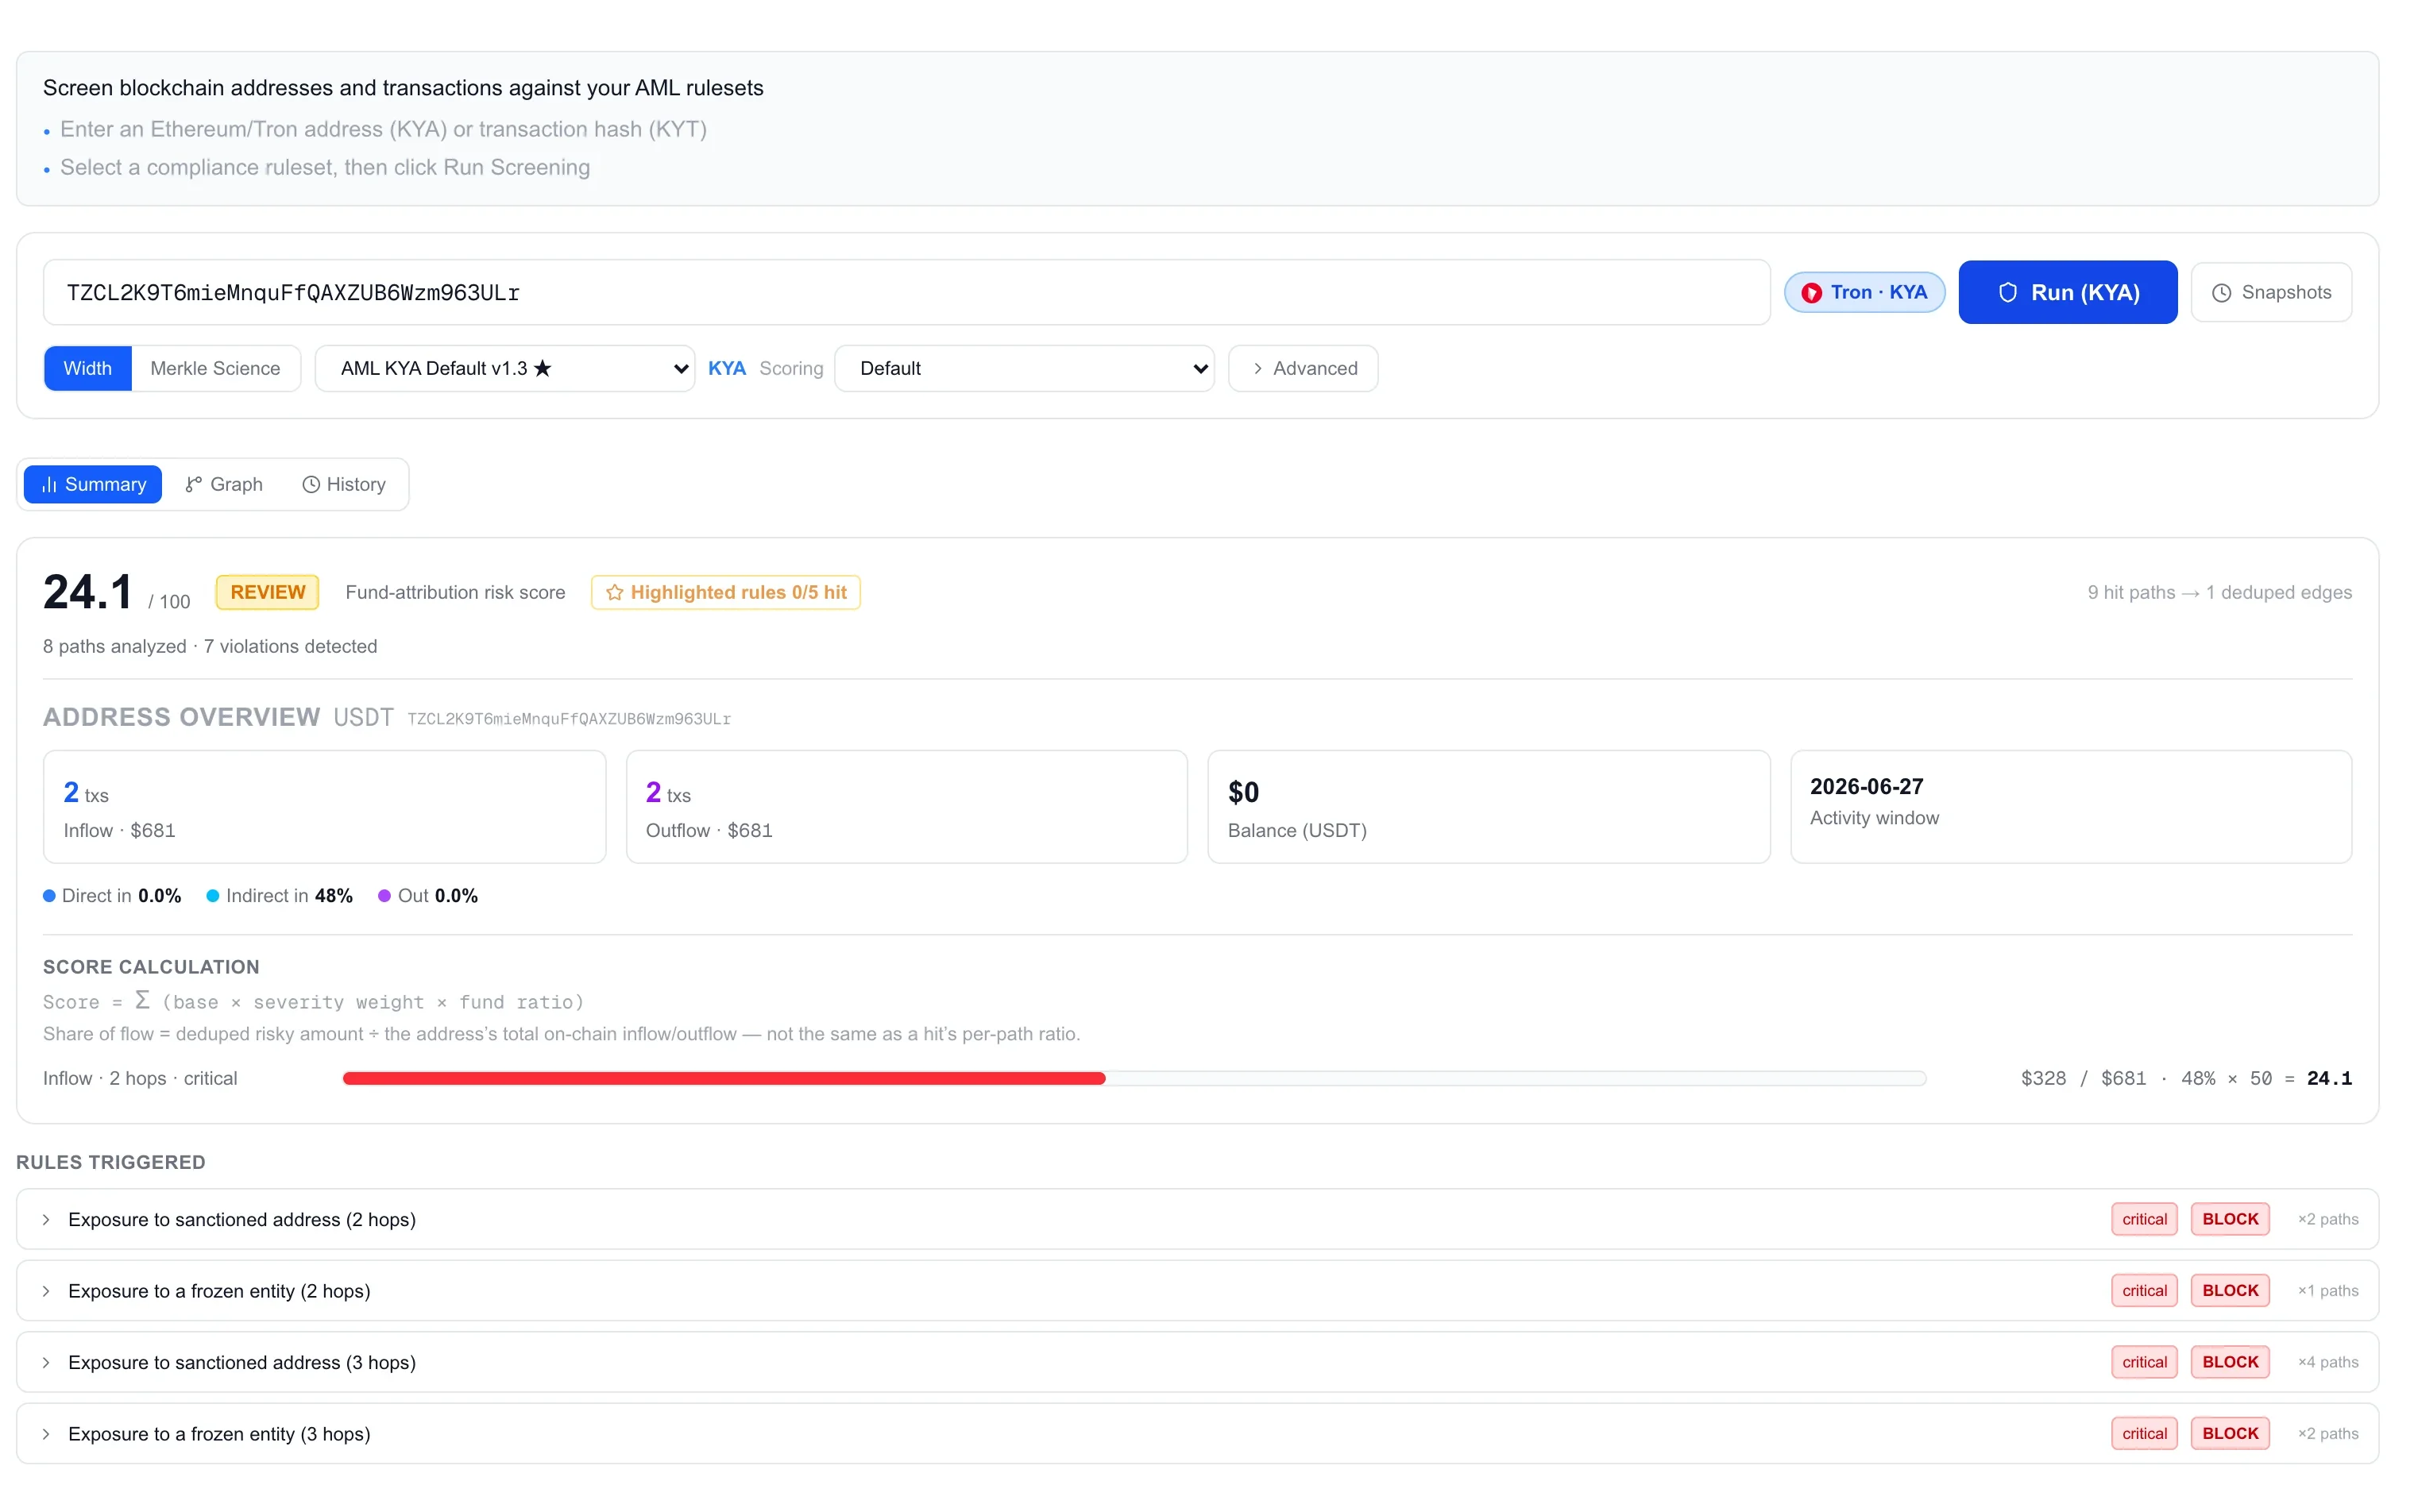This screenshot has height=1512, width=2418.
Task: Click the Inflow $681 card
Action: [x=324, y=807]
